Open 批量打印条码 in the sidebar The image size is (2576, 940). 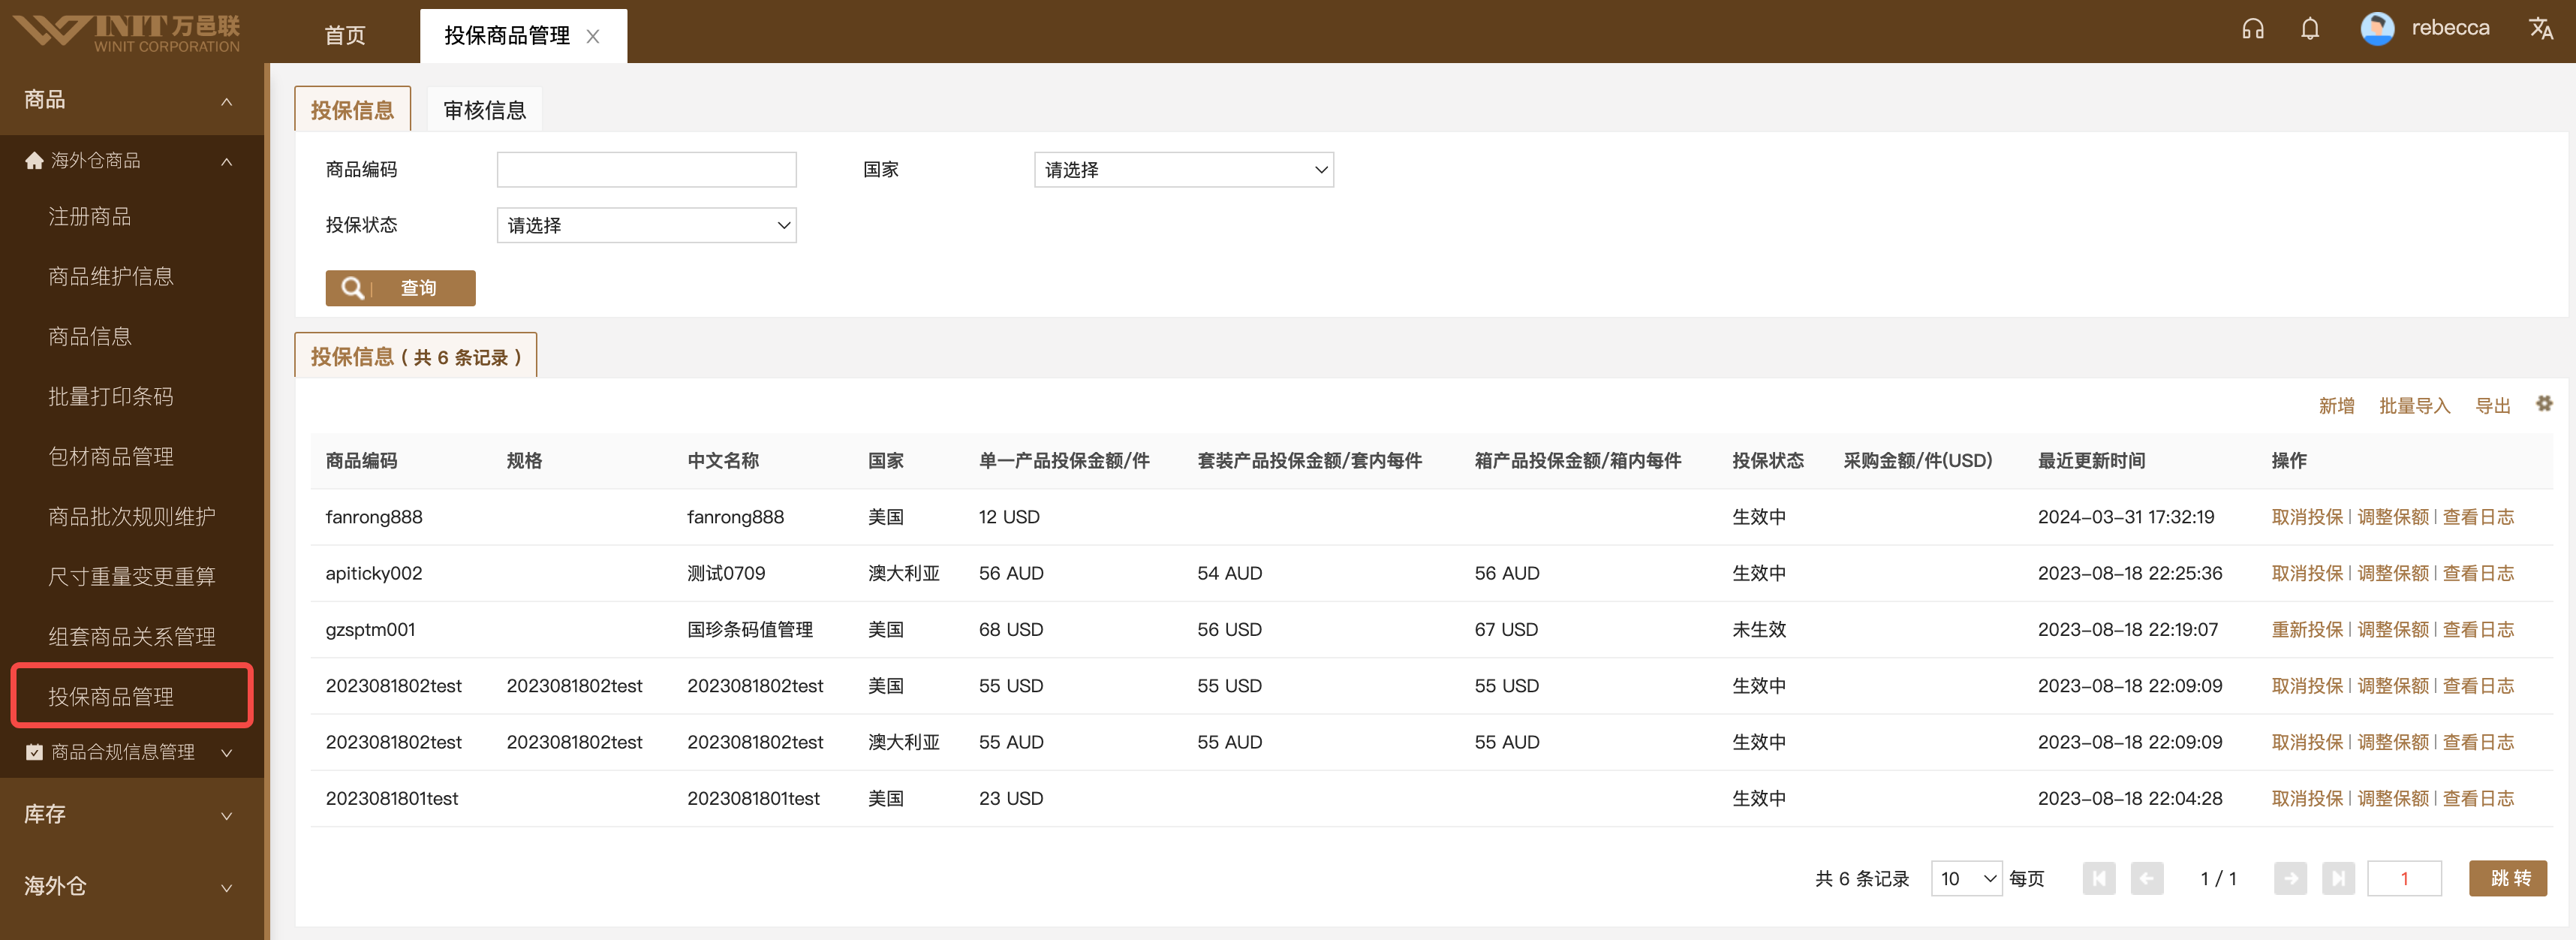click(x=111, y=397)
